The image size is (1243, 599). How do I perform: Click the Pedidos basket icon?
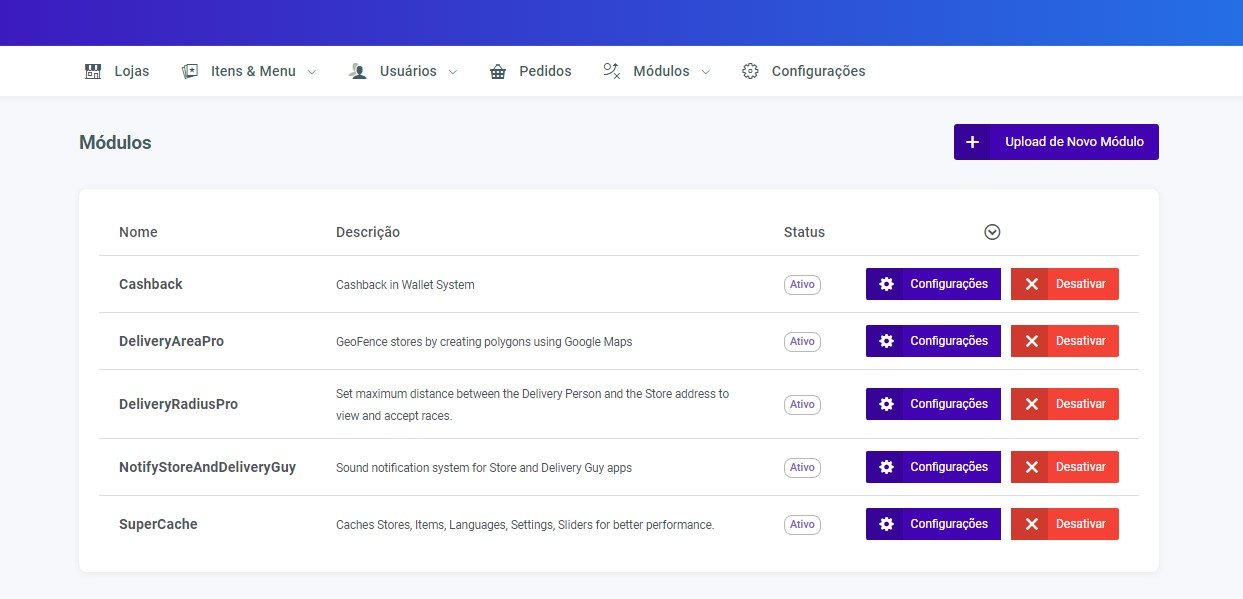[x=498, y=71]
